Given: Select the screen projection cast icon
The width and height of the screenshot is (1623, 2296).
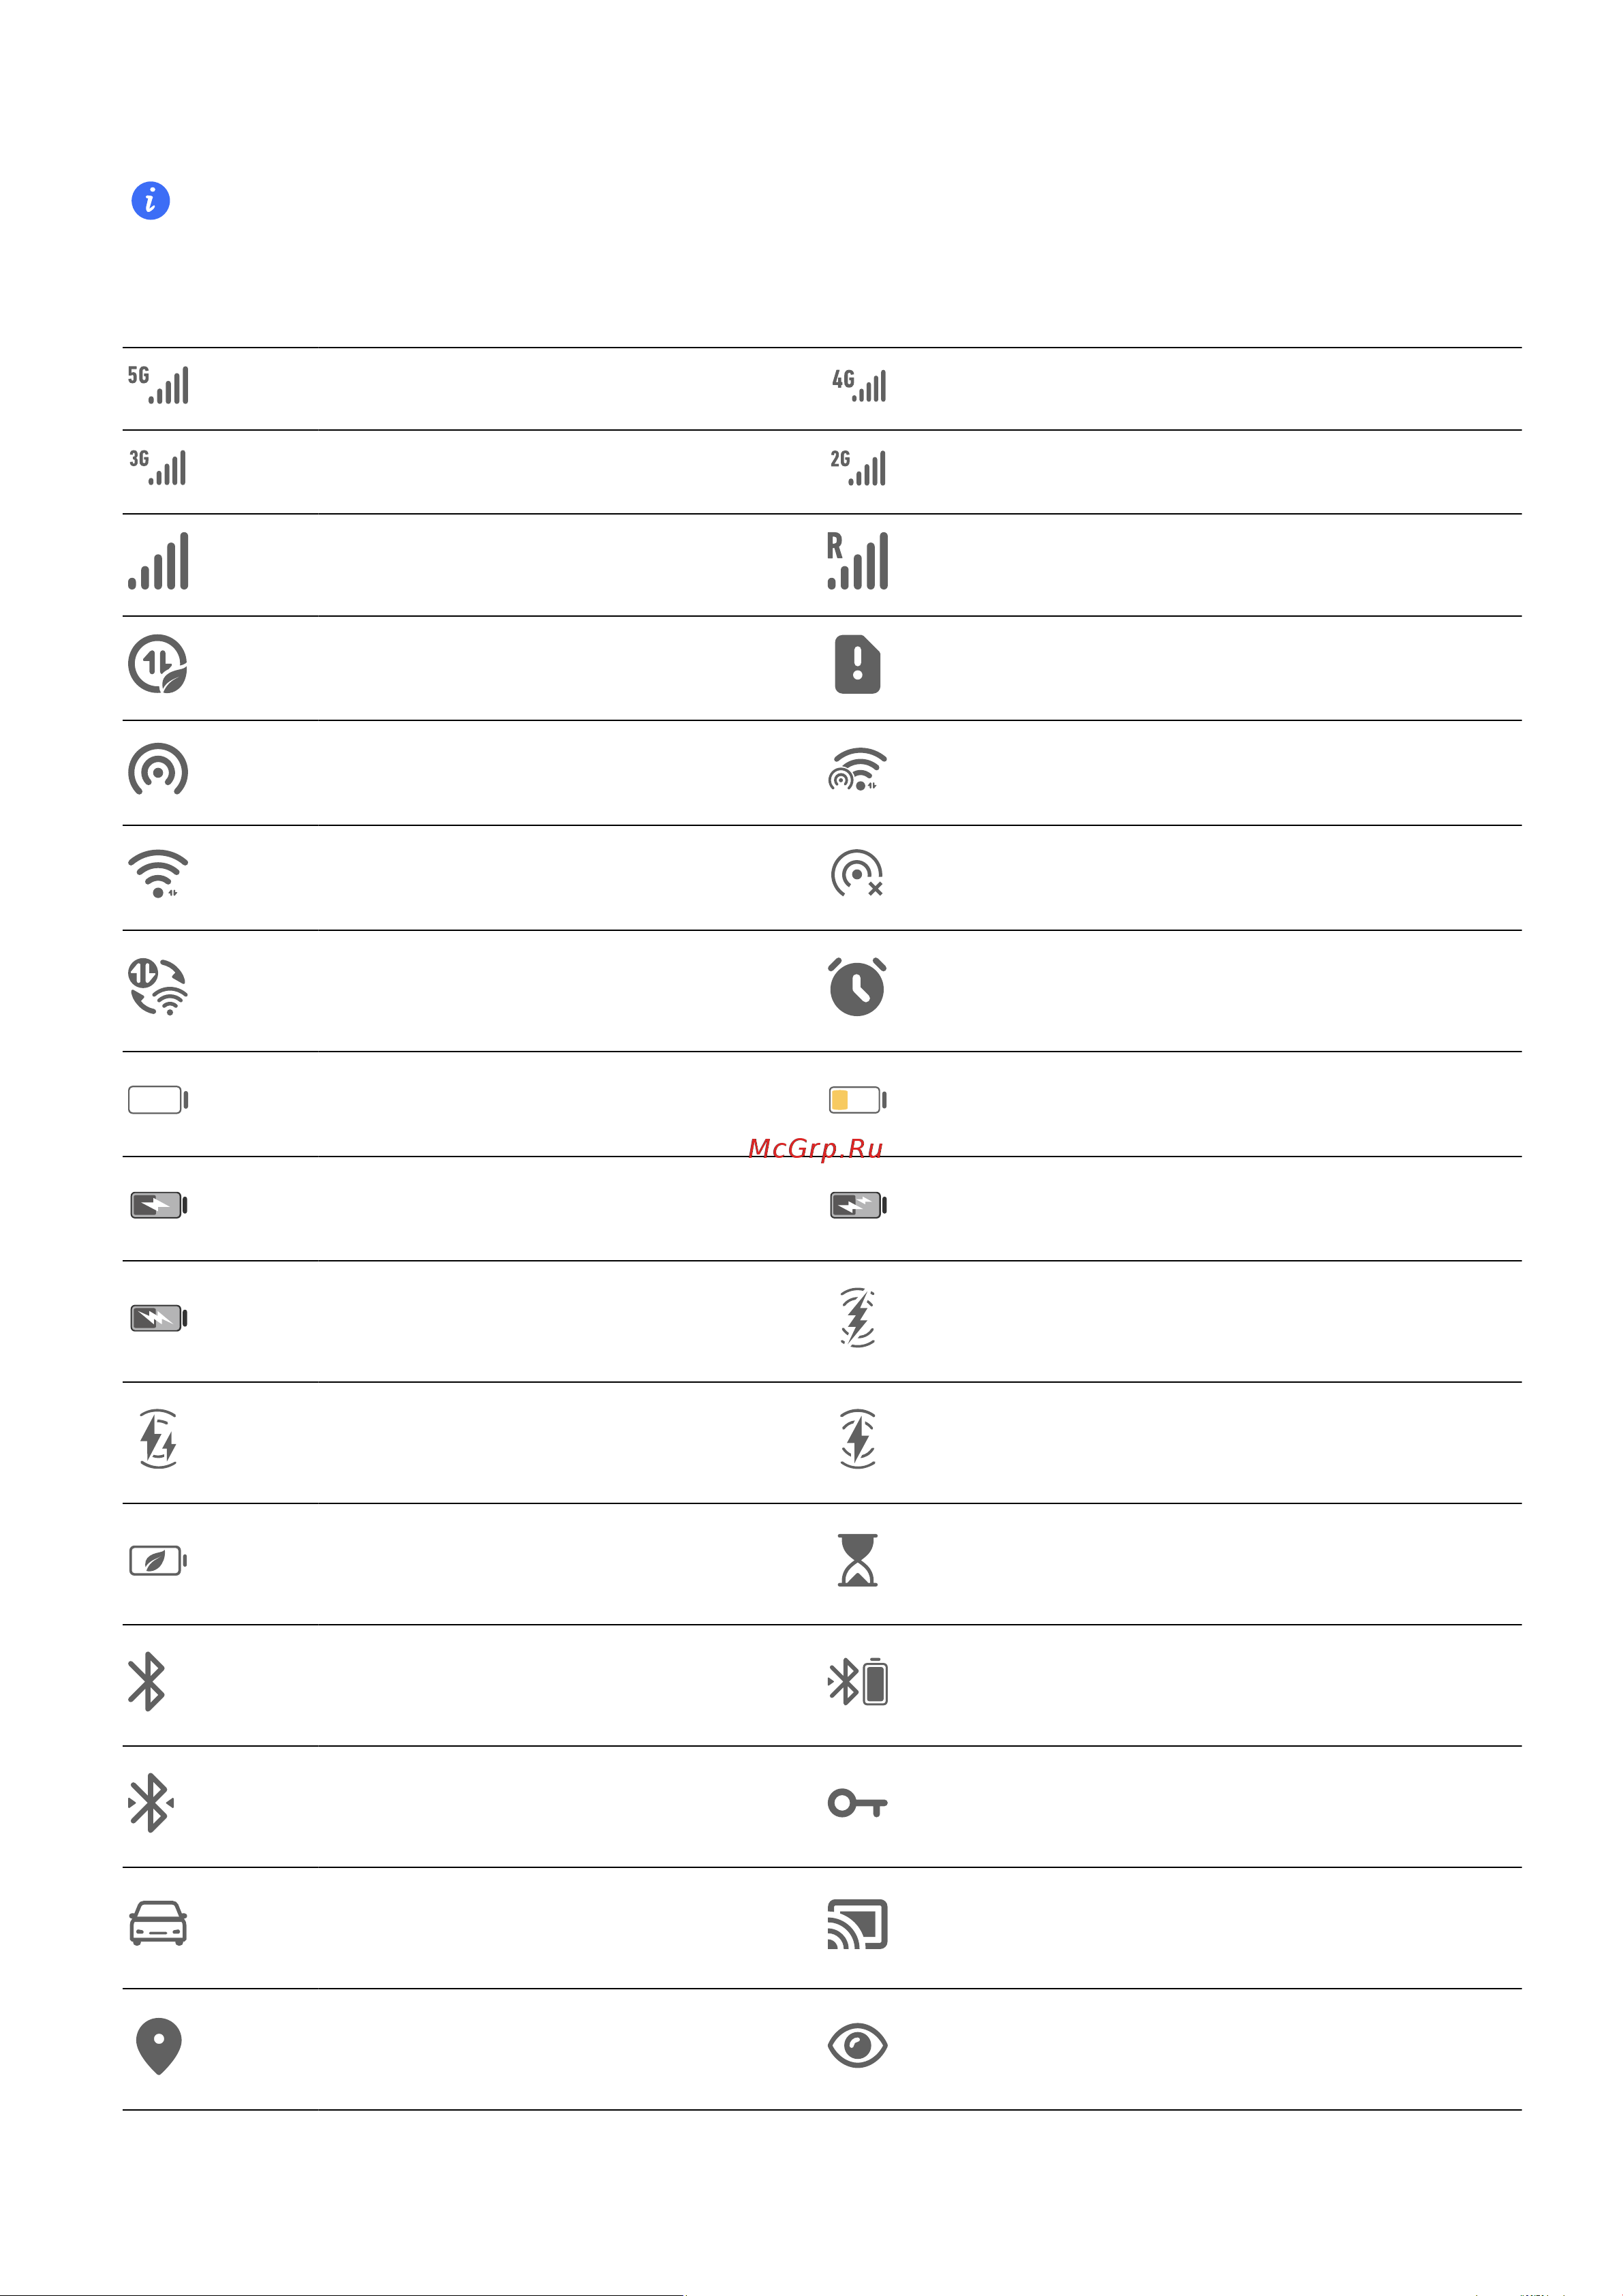Looking at the screenshot, I should [x=858, y=1924].
